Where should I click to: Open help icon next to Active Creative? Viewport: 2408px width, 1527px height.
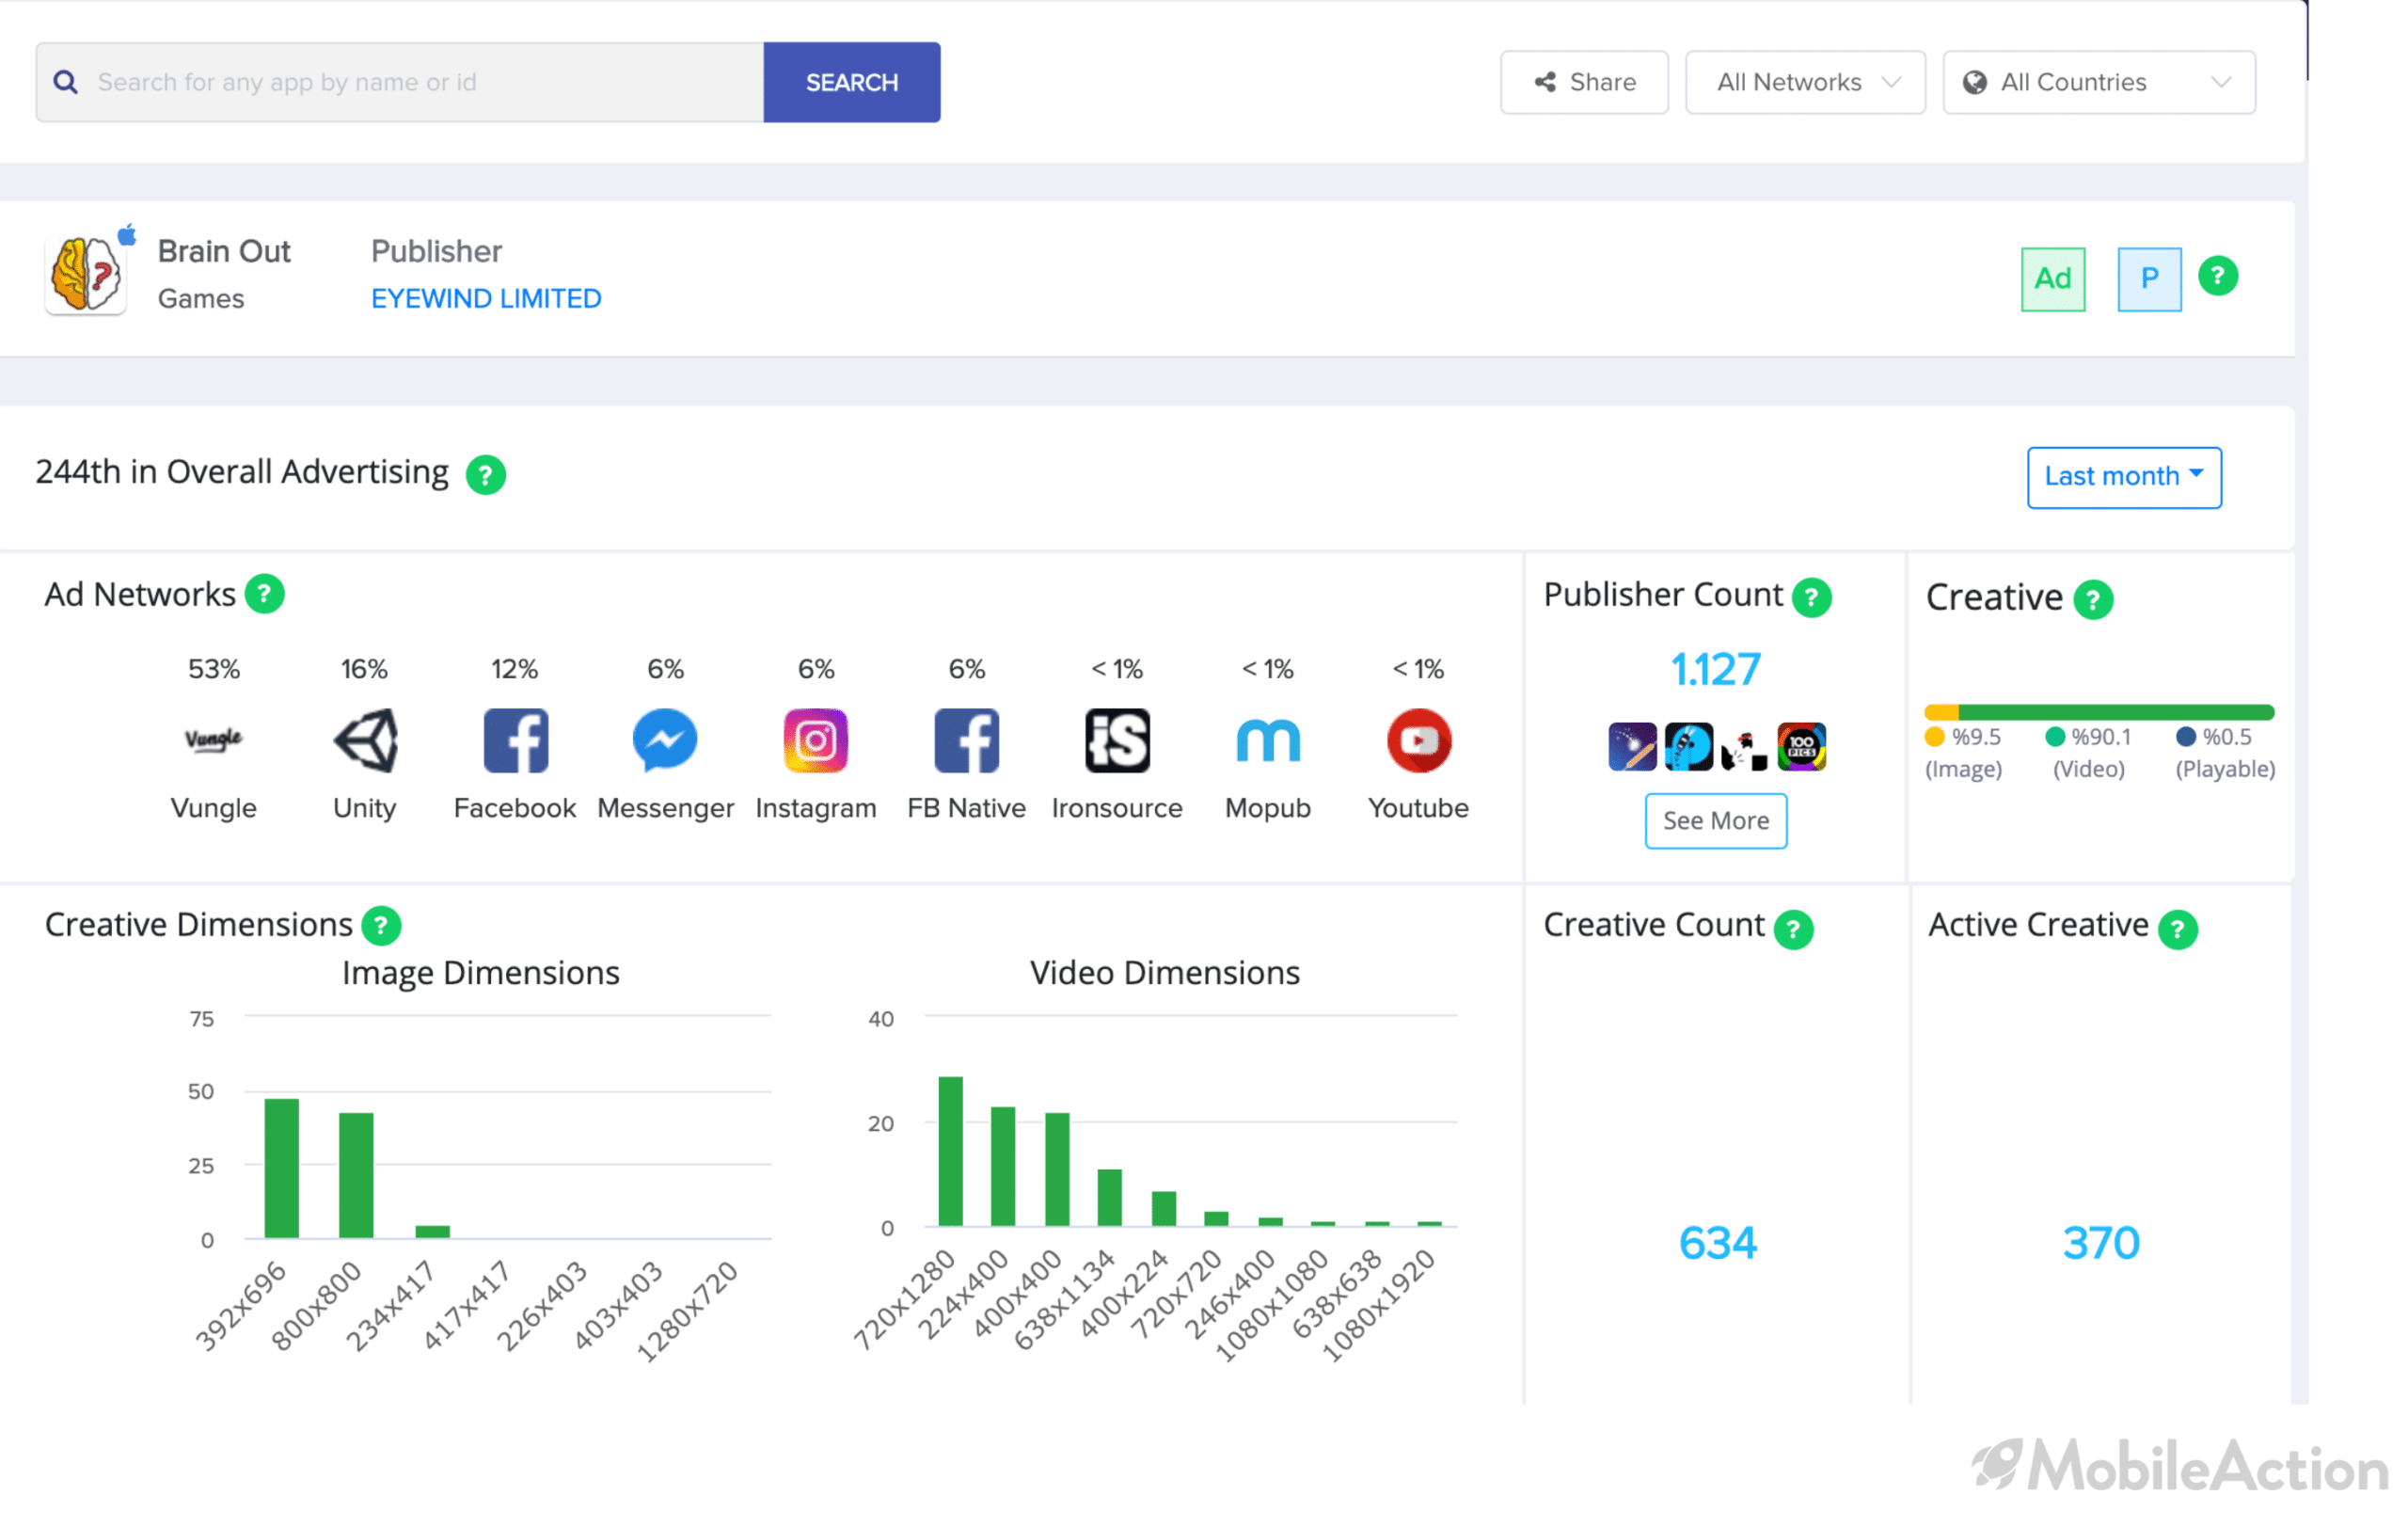tap(2178, 930)
